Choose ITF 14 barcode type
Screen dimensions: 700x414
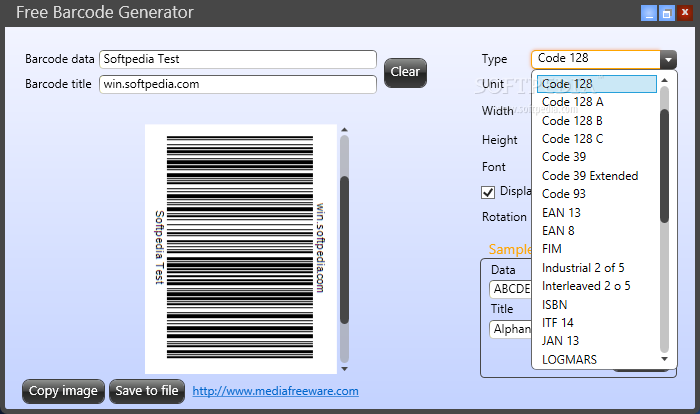tap(597, 322)
